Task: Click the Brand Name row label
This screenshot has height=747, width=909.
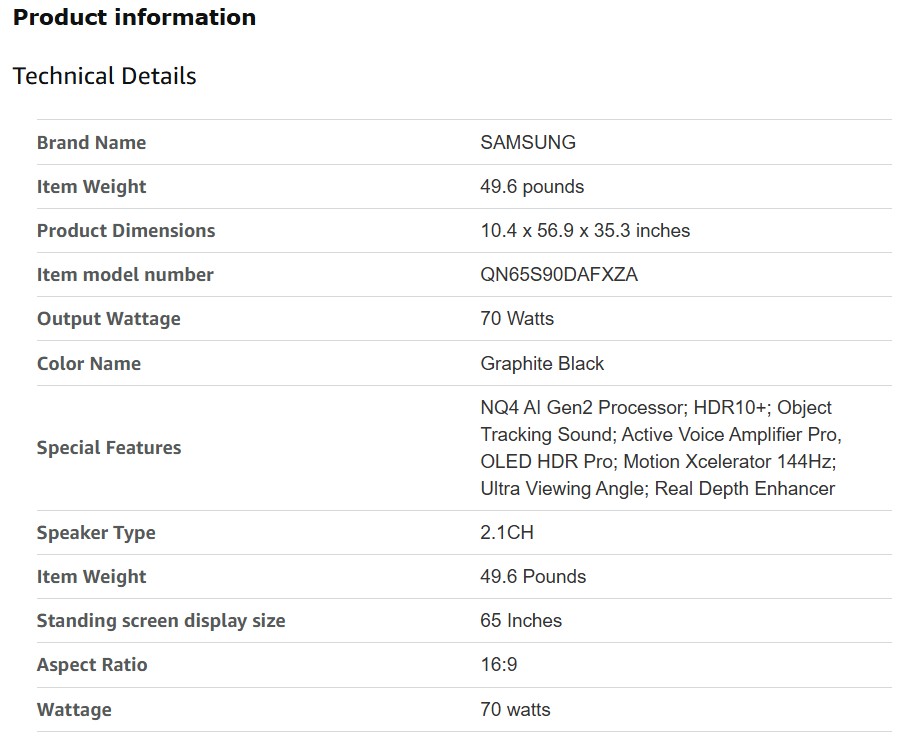Action: 91,143
